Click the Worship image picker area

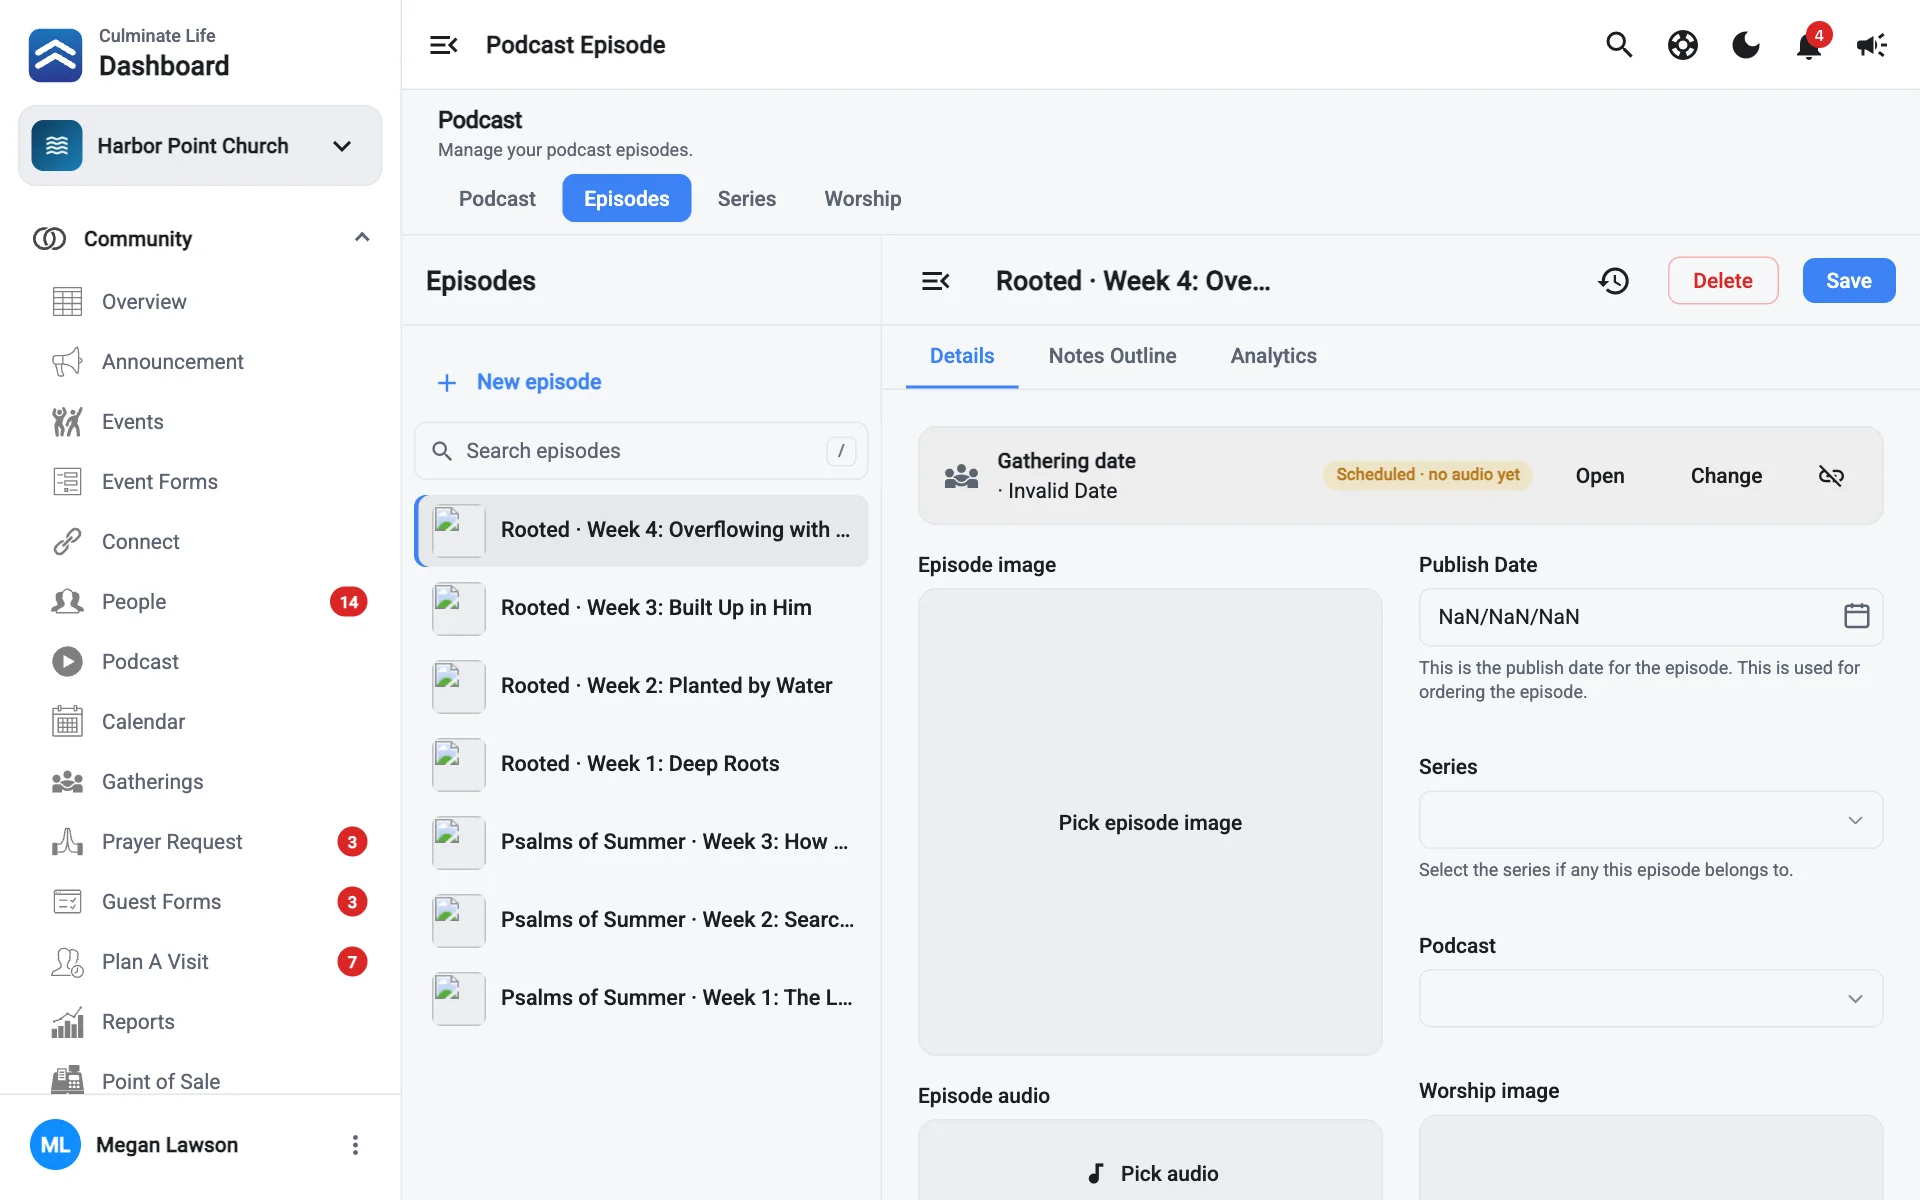pyautogui.click(x=1651, y=1158)
